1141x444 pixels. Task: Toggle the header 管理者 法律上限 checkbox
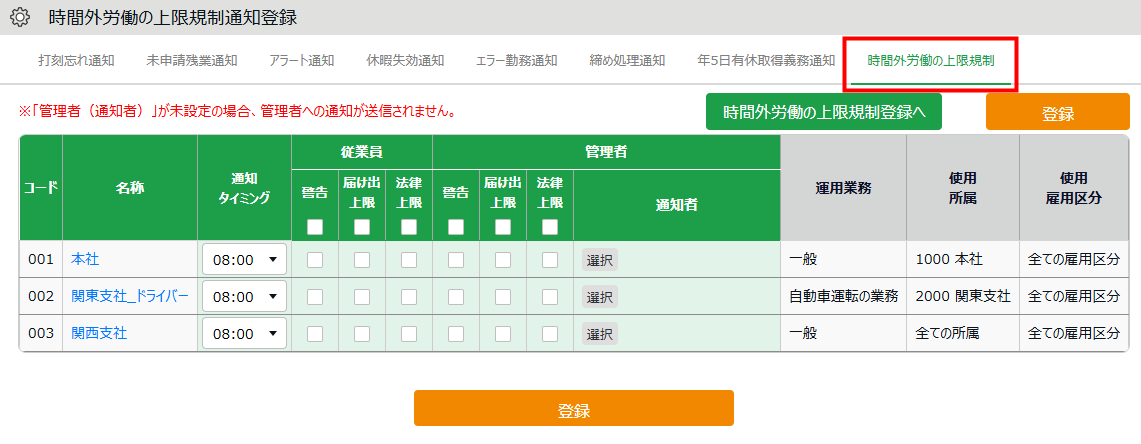click(x=550, y=227)
